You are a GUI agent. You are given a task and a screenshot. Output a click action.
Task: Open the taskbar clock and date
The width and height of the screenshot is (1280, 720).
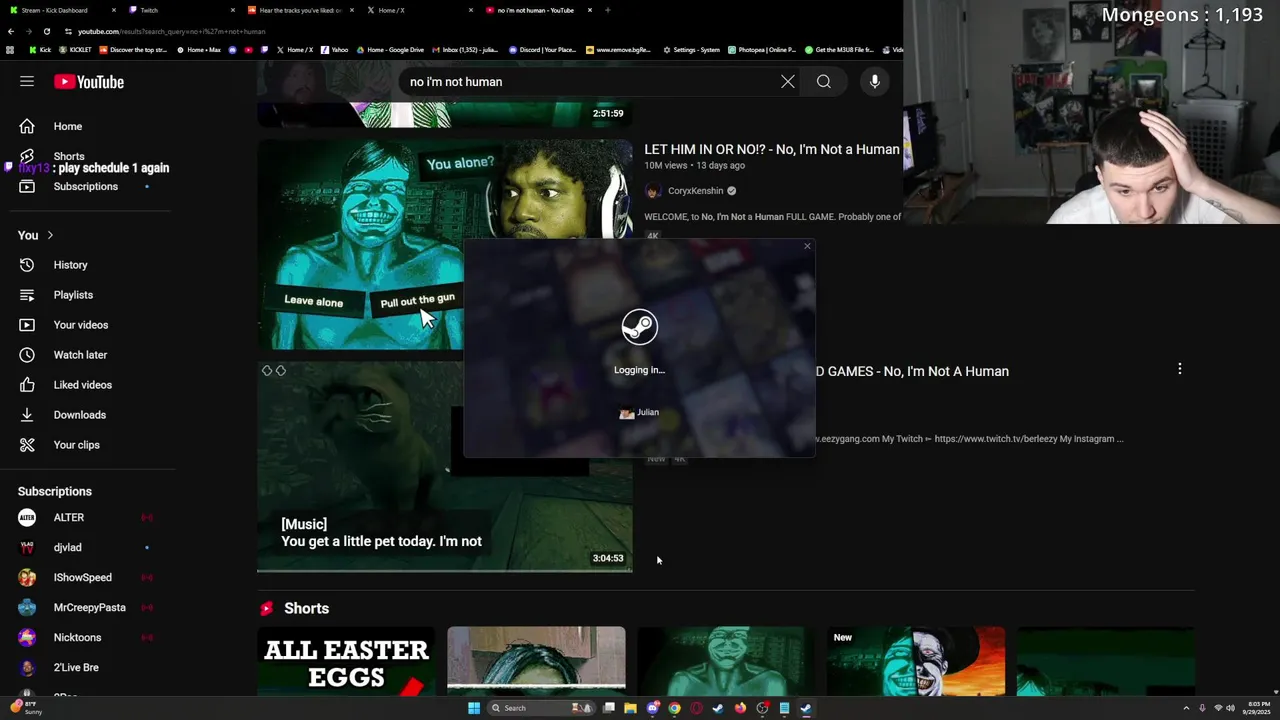[1258, 708]
